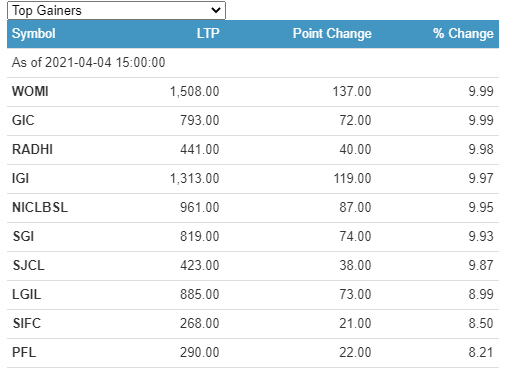Click the Point Change column header
The height and width of the screenshot is (373, 519).
(332, 34)
